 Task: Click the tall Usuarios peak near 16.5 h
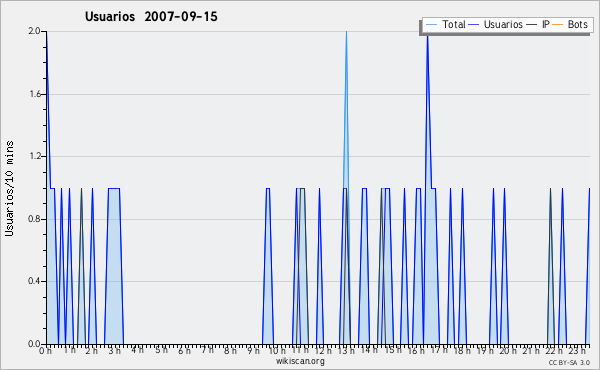427,111
